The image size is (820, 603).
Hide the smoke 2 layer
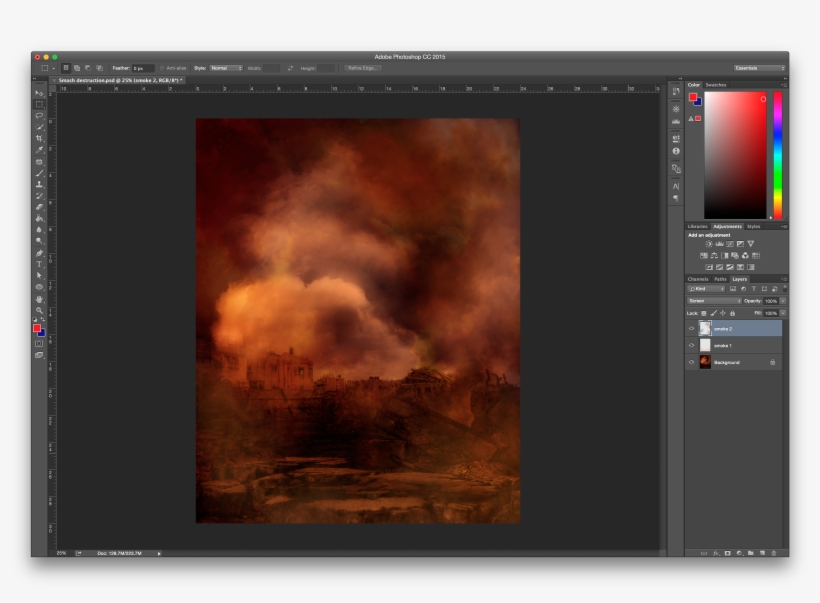(691, 328)
